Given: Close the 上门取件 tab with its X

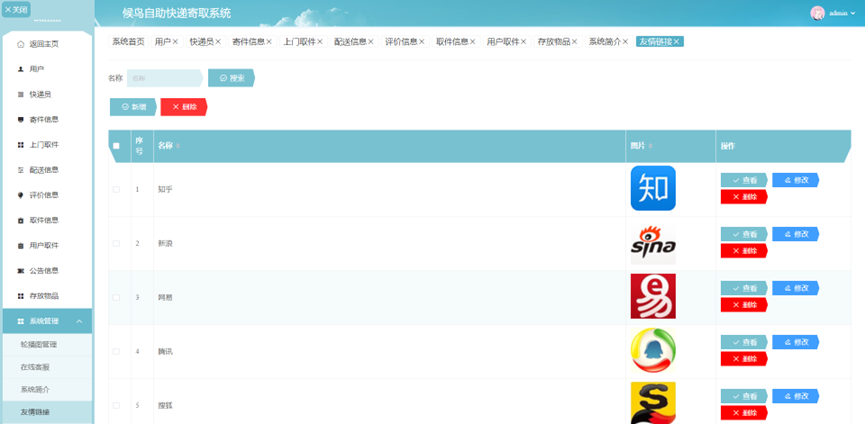Looking at the screenshot, I should [x=319, y=41].
